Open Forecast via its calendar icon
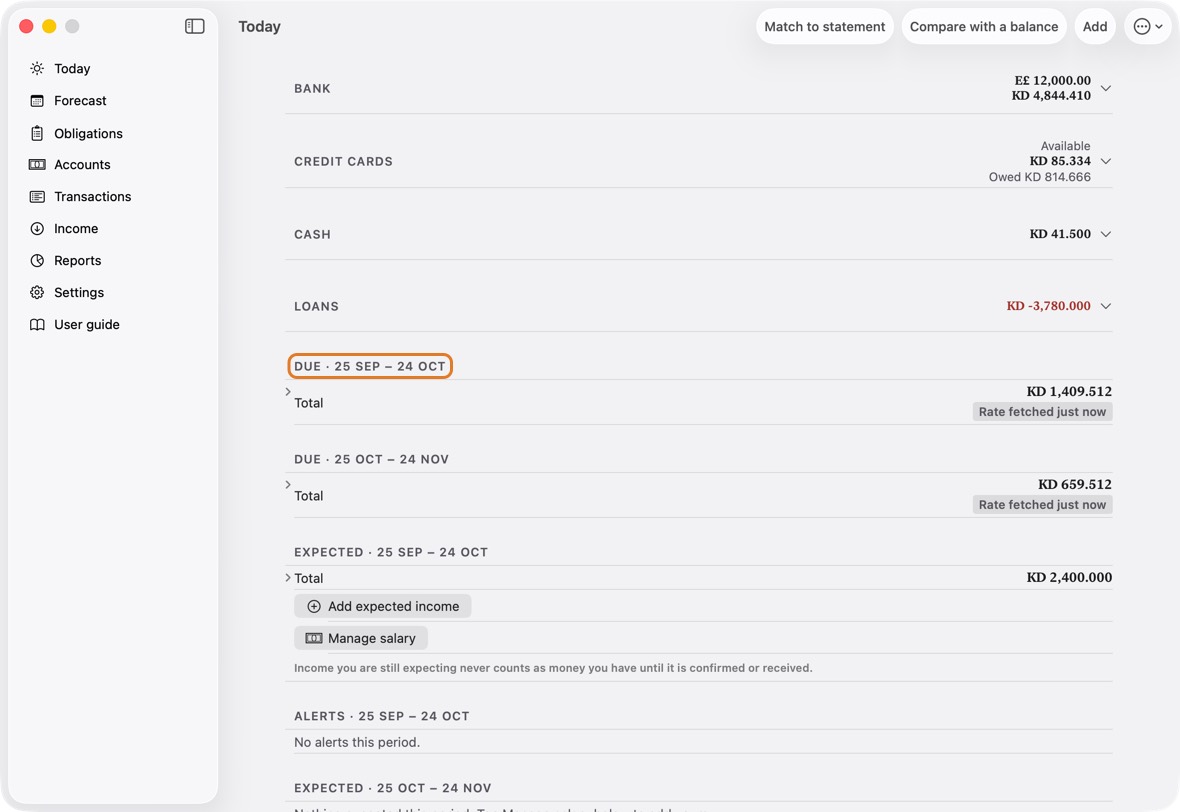 pos(37,101)
